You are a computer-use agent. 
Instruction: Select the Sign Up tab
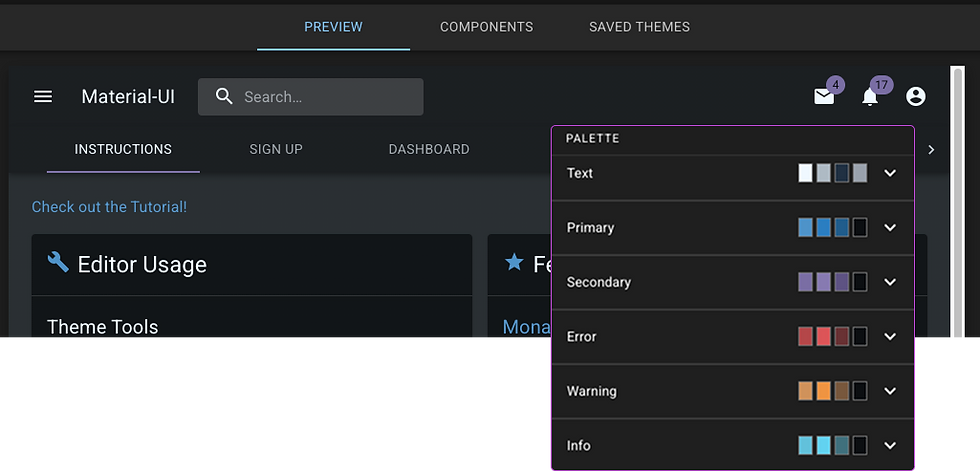(276, 149)
